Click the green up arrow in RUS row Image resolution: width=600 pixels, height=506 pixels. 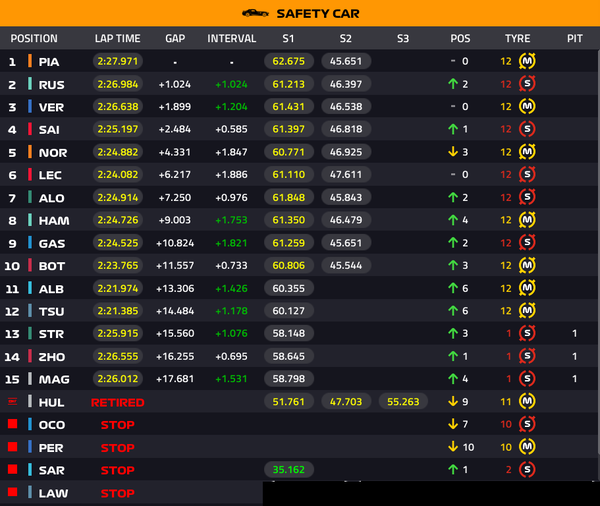point(453,84)
